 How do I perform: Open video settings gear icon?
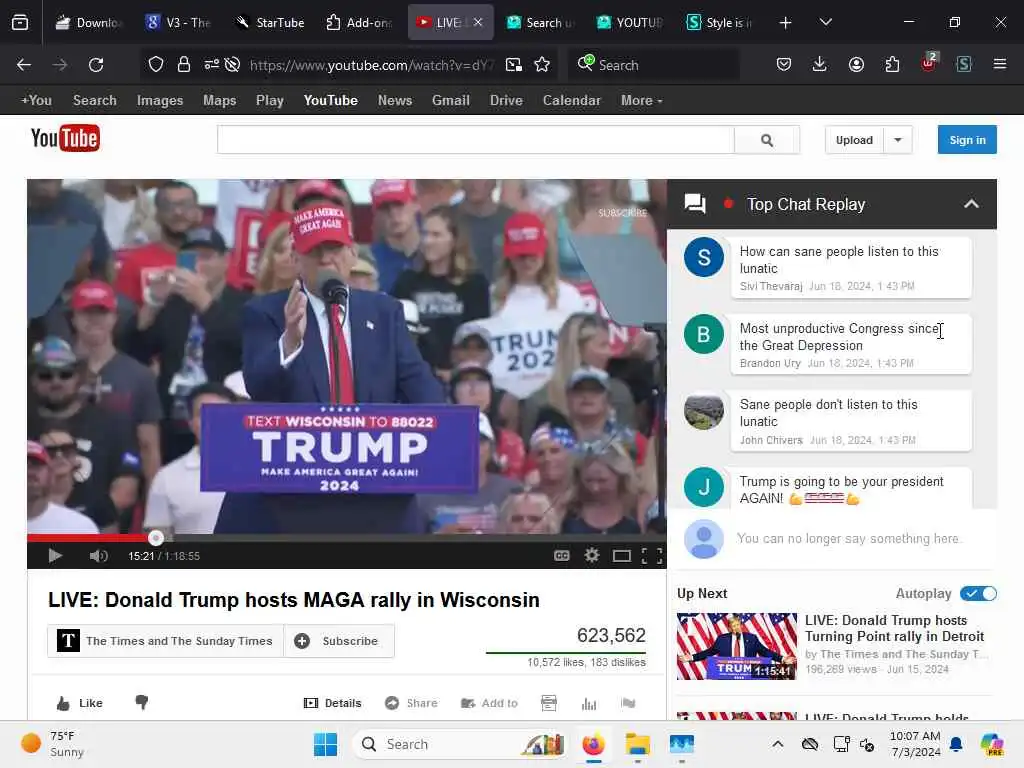click(592, 555)
